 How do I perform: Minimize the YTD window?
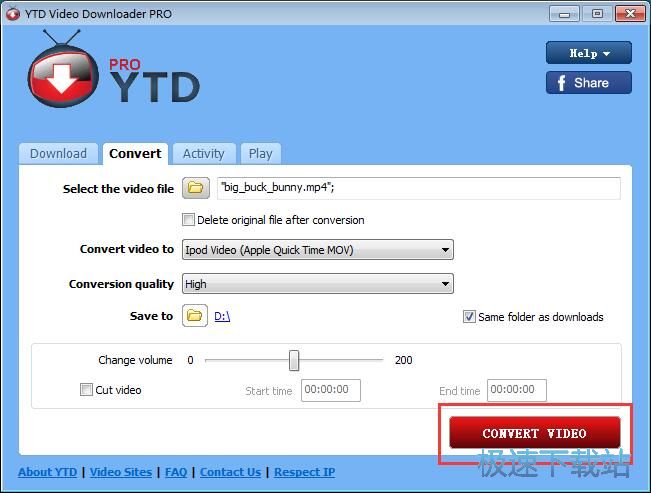(564, 14)
